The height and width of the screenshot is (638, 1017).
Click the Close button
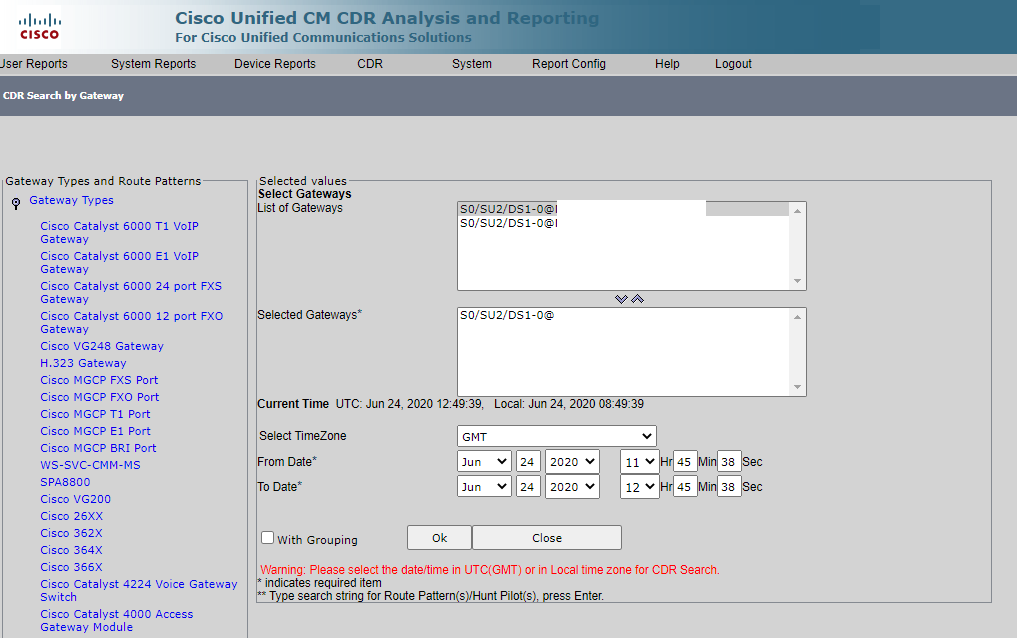tap(546, 537)
